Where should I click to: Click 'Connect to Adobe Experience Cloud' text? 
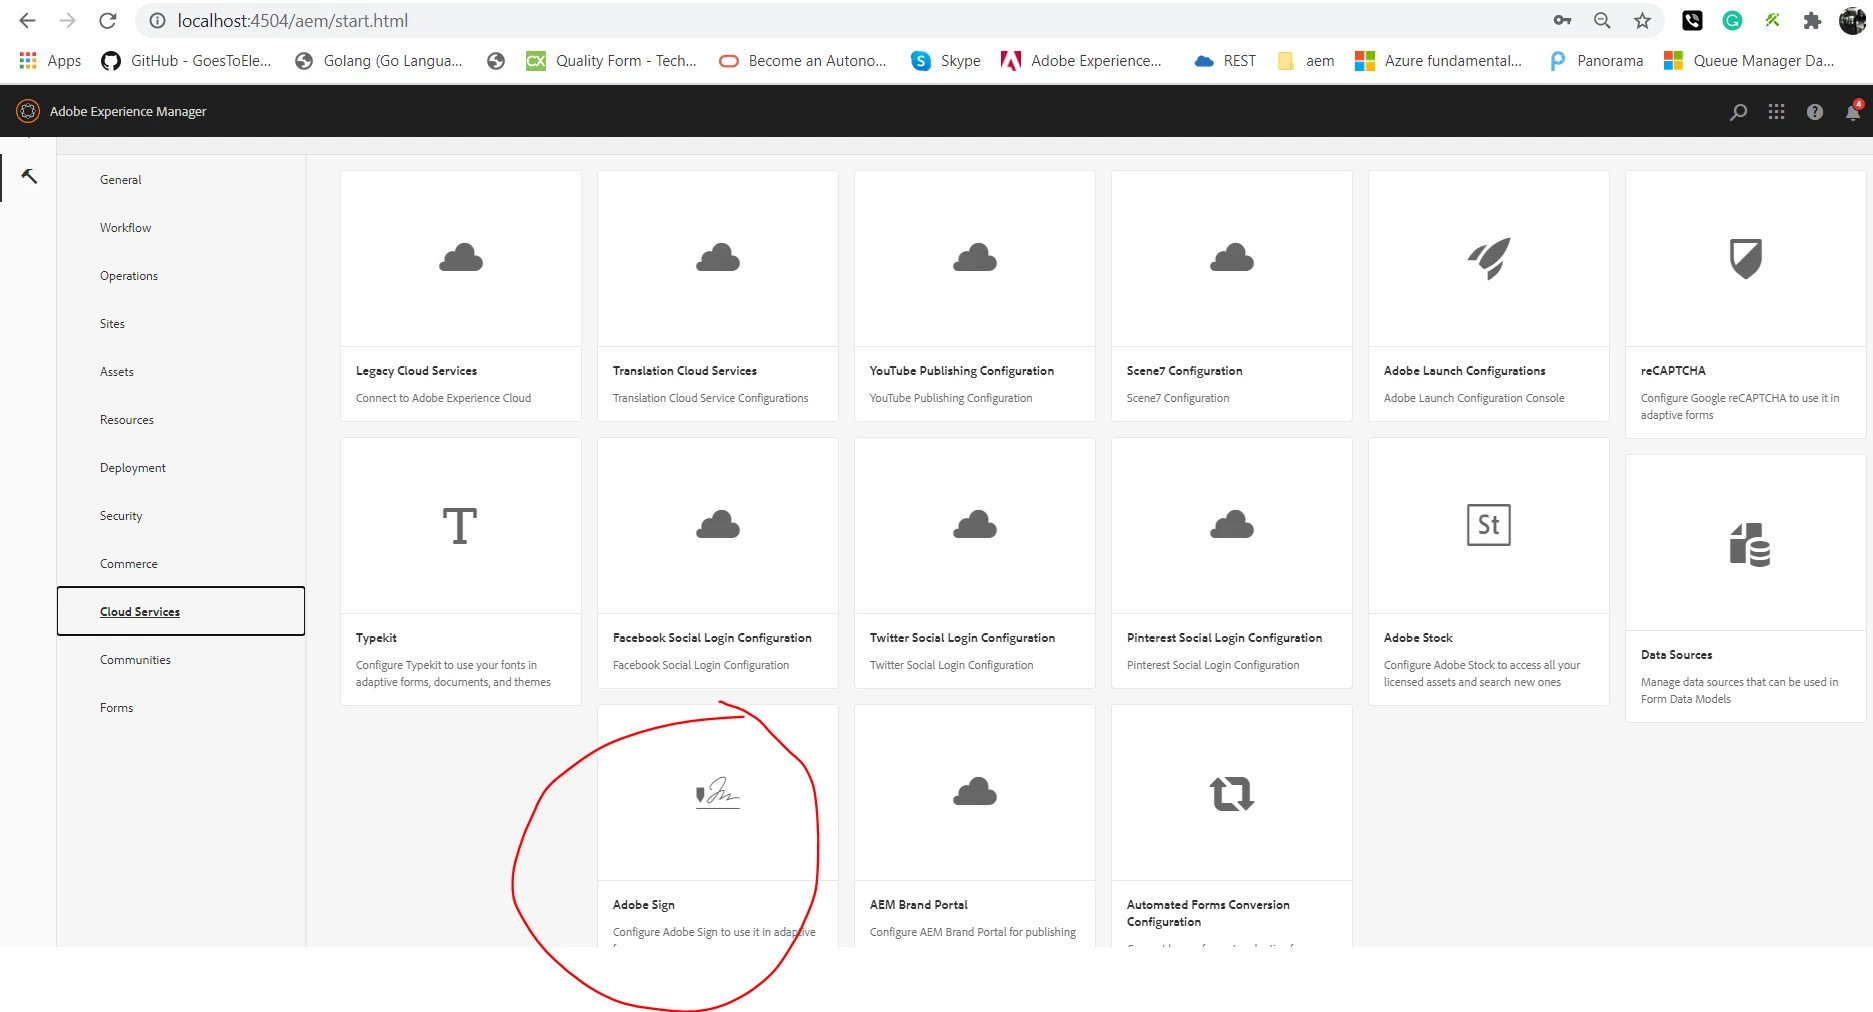pyautogui.click(x=443, y=398)
